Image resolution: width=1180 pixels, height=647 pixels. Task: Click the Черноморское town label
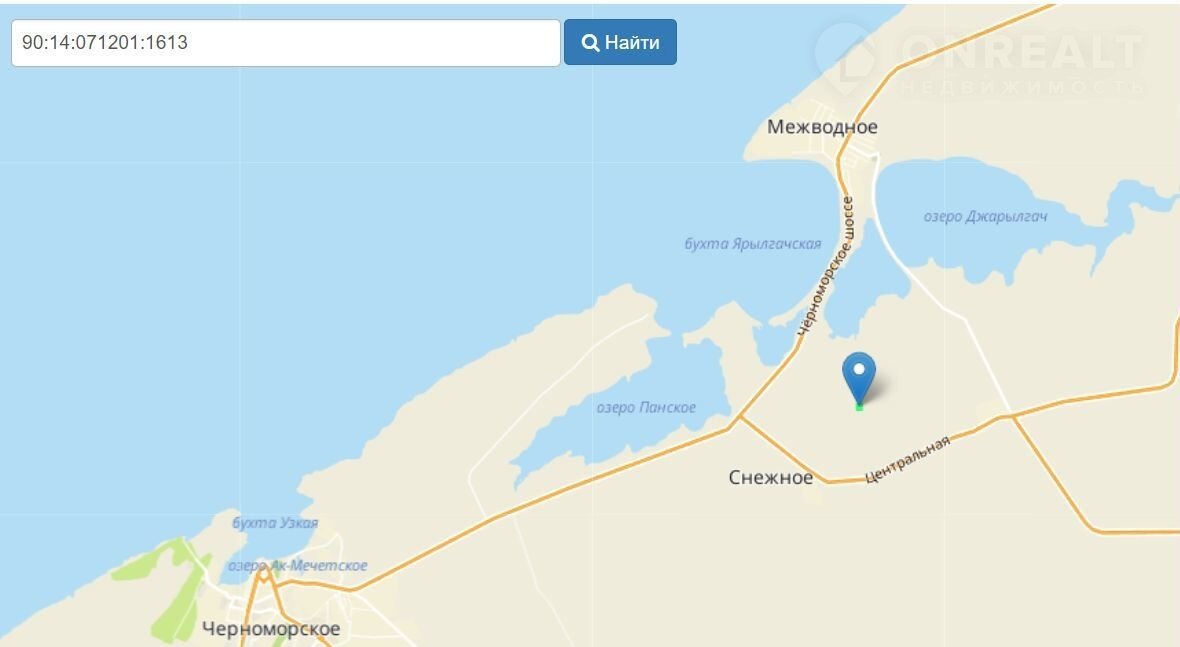(x=271, y=629)
